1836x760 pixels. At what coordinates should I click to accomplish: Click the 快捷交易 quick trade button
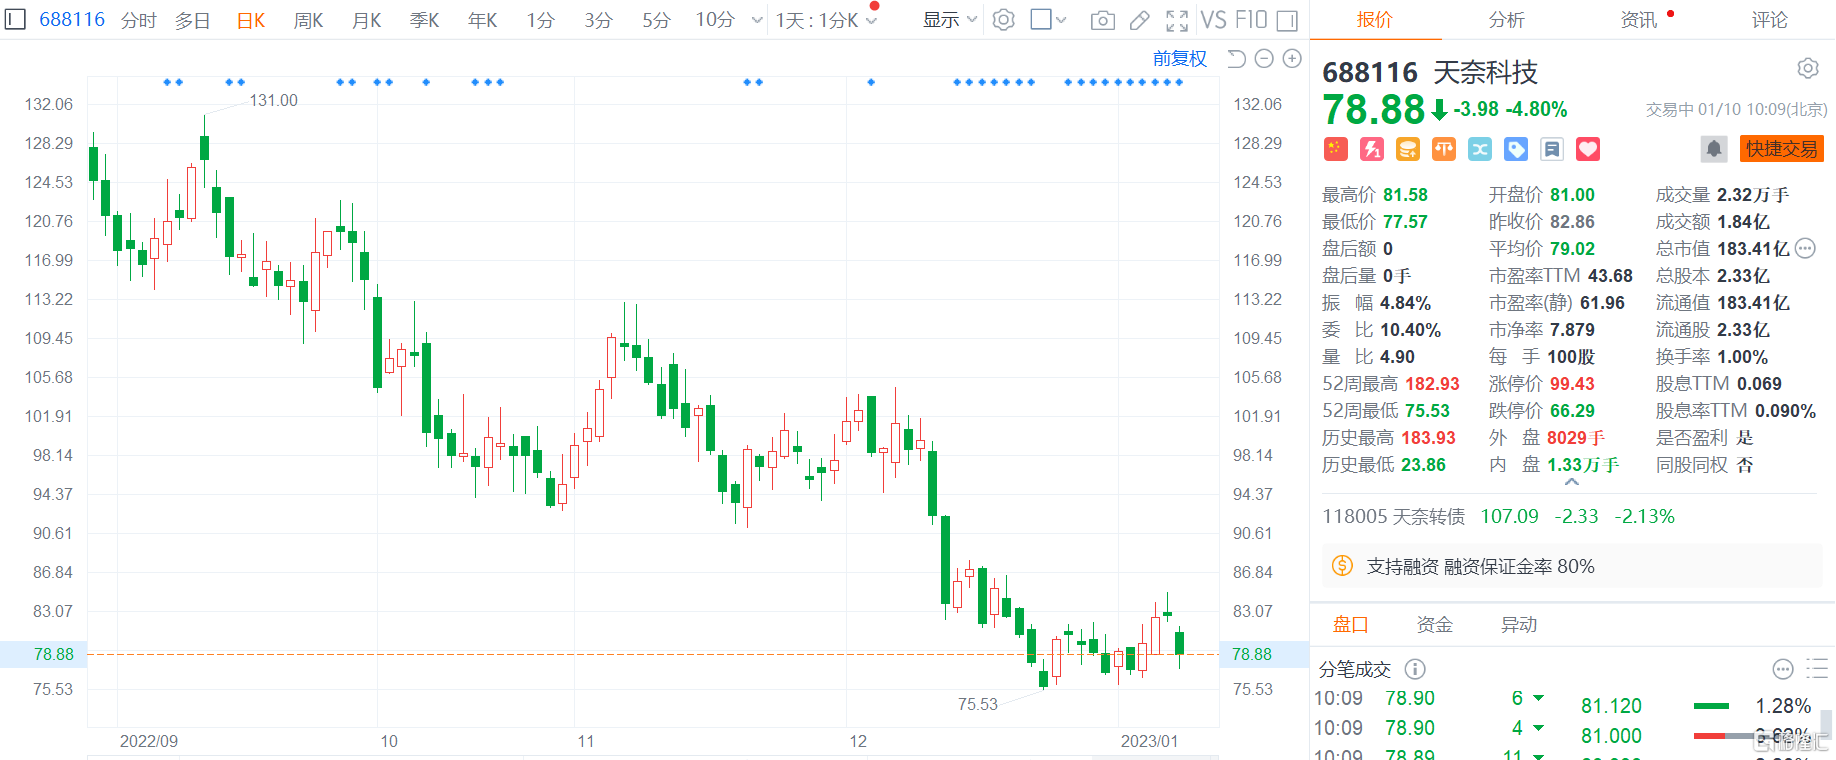coord(1782,149)
